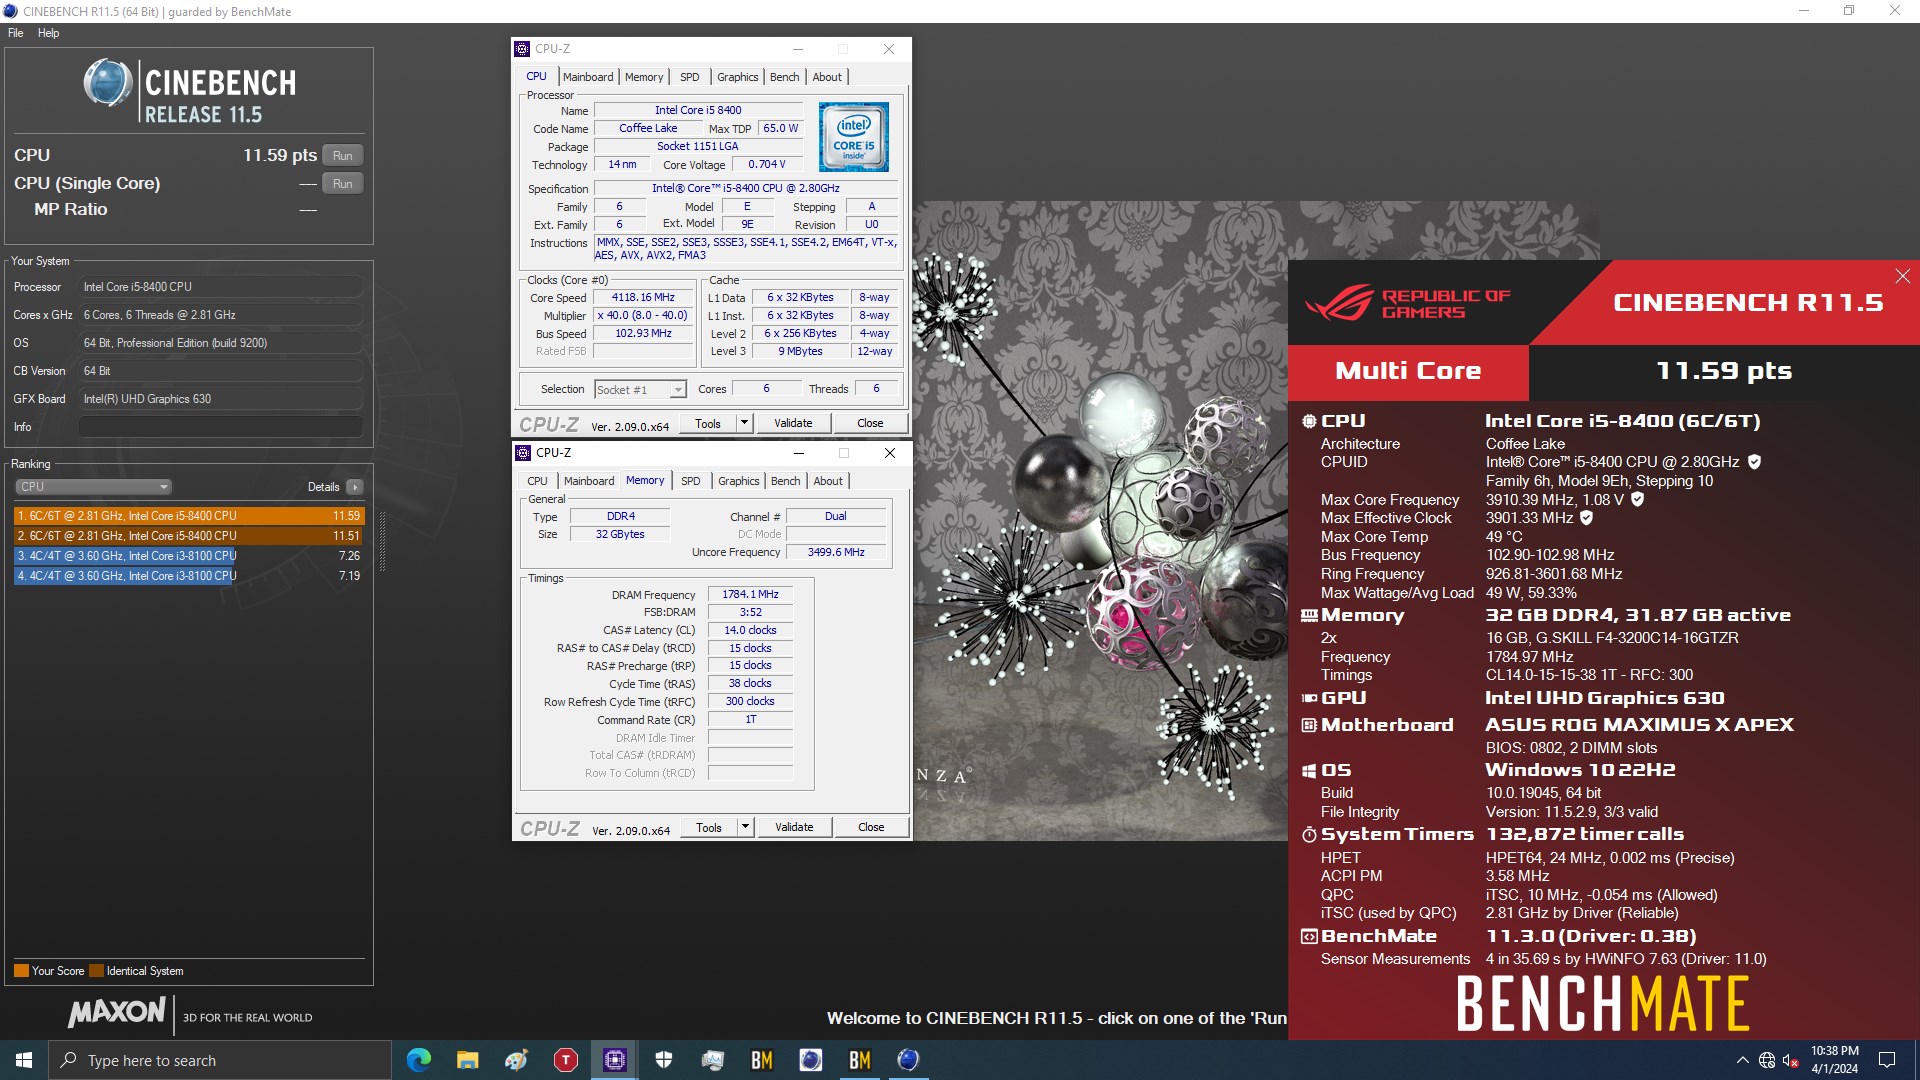
Task: Expand Tools dropdown arrow in upper CPU-Z
Action: (744, 423)
